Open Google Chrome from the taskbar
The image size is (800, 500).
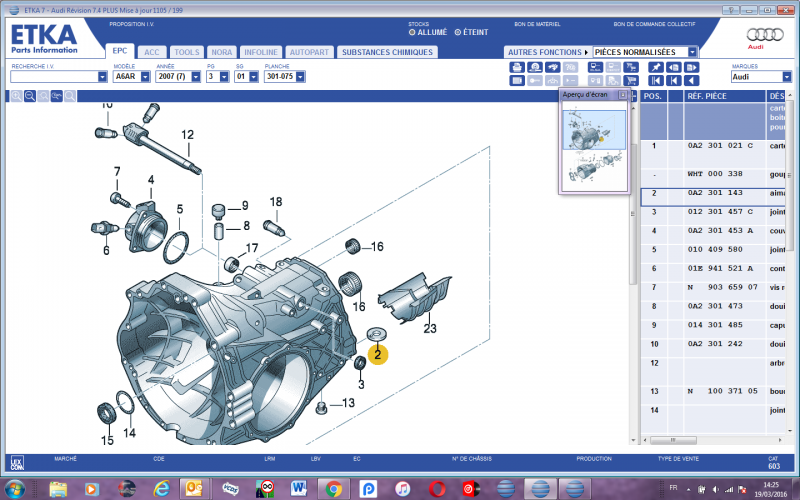pos(333,487)
